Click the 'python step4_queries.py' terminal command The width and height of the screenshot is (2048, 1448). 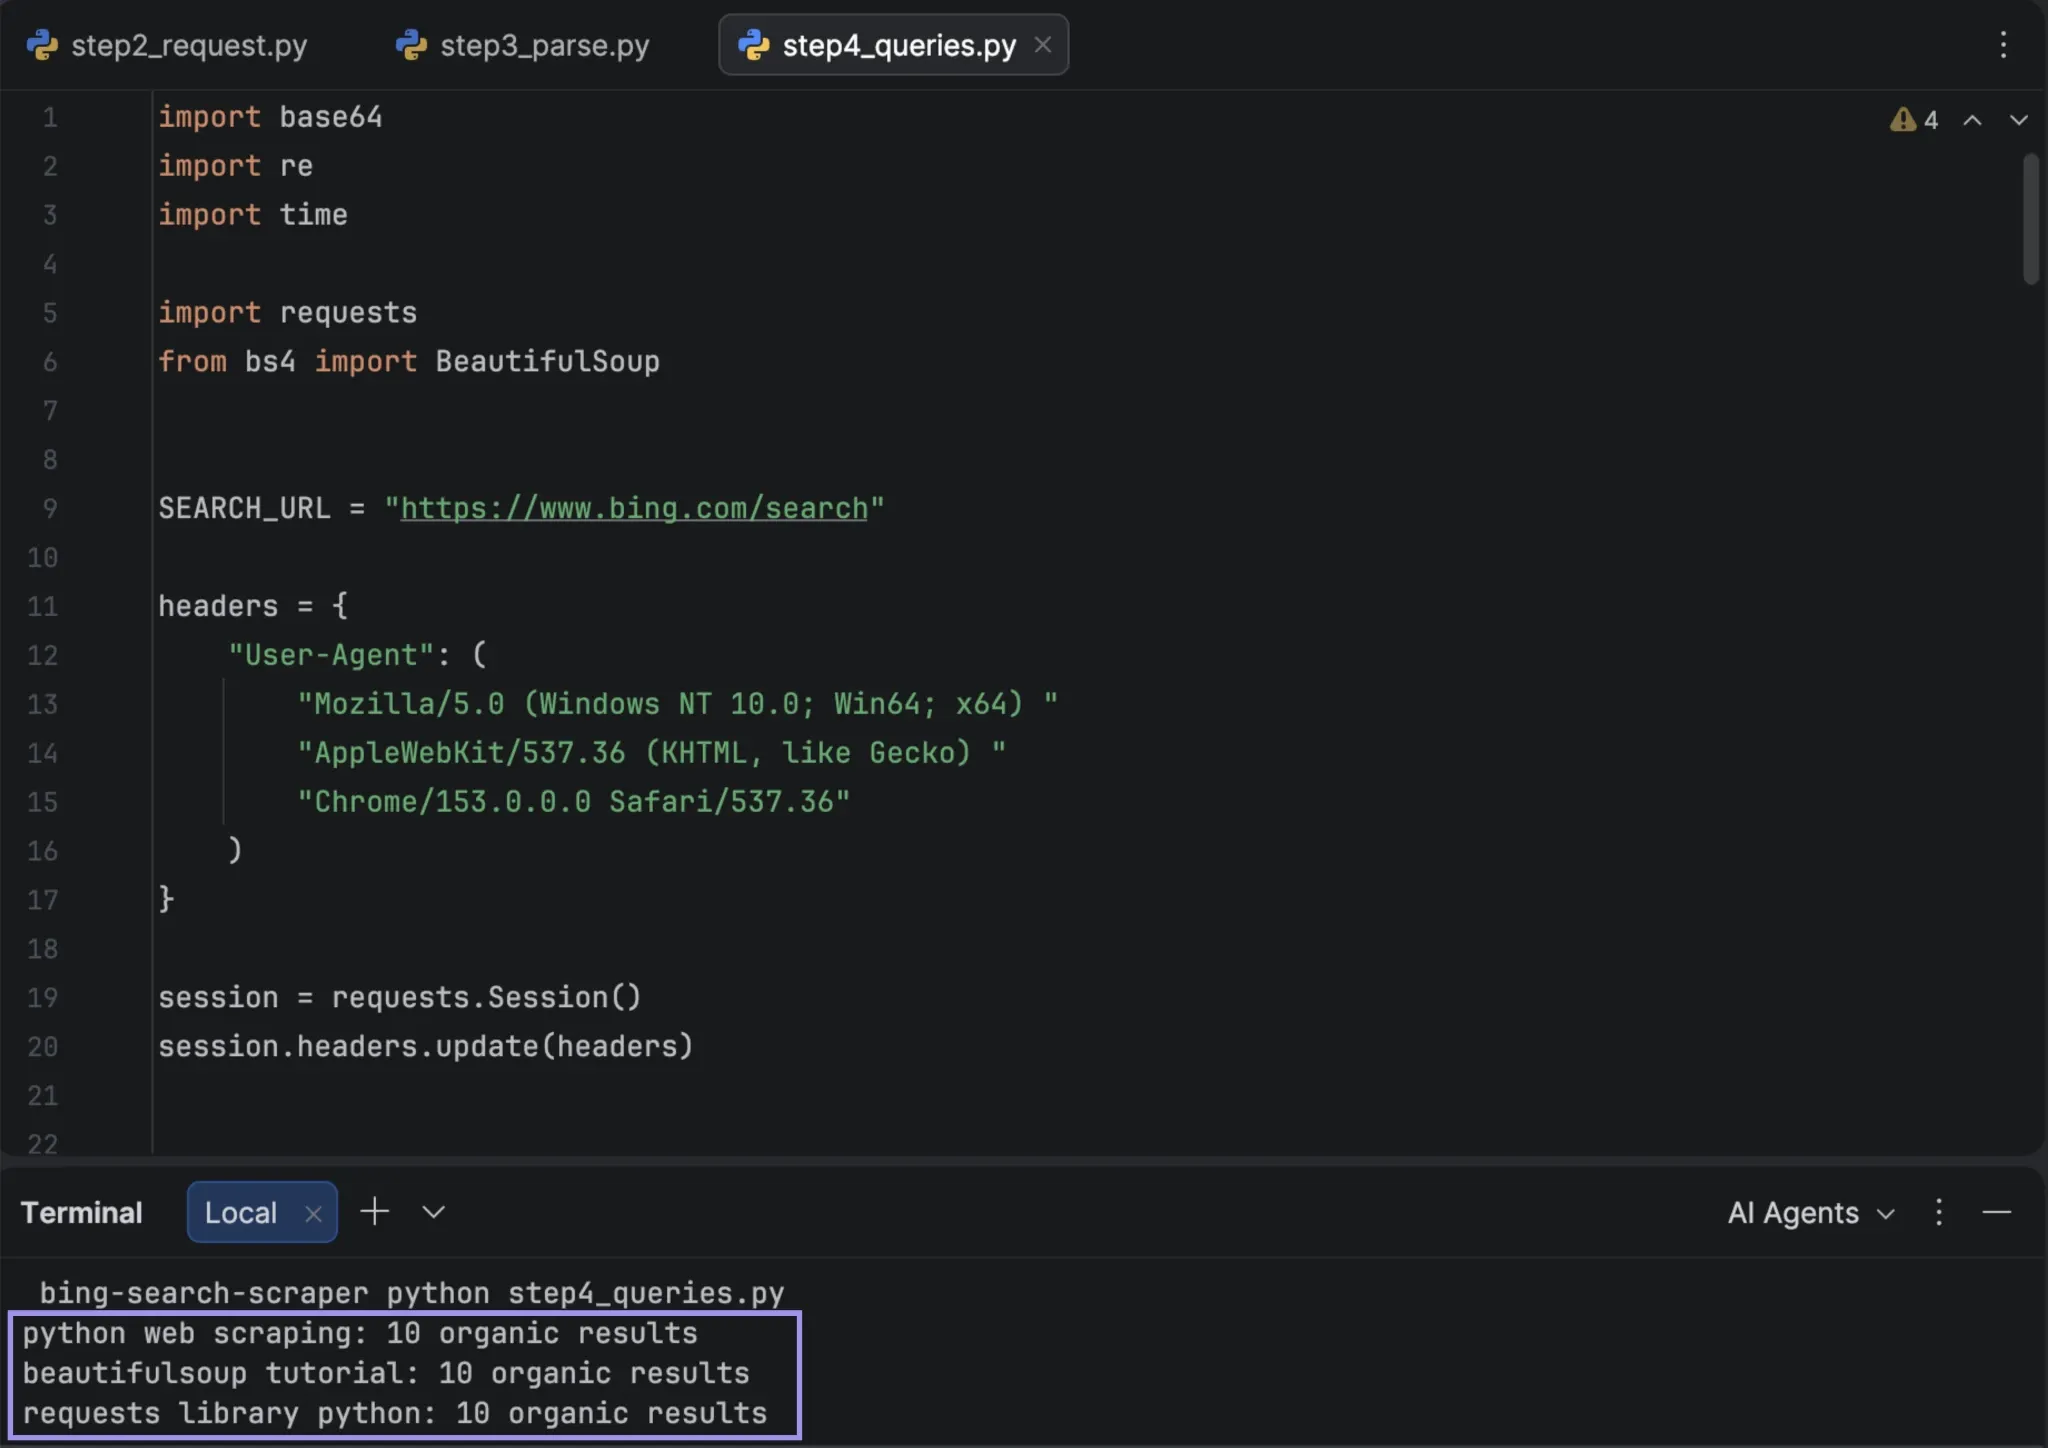click(585, 1293)
